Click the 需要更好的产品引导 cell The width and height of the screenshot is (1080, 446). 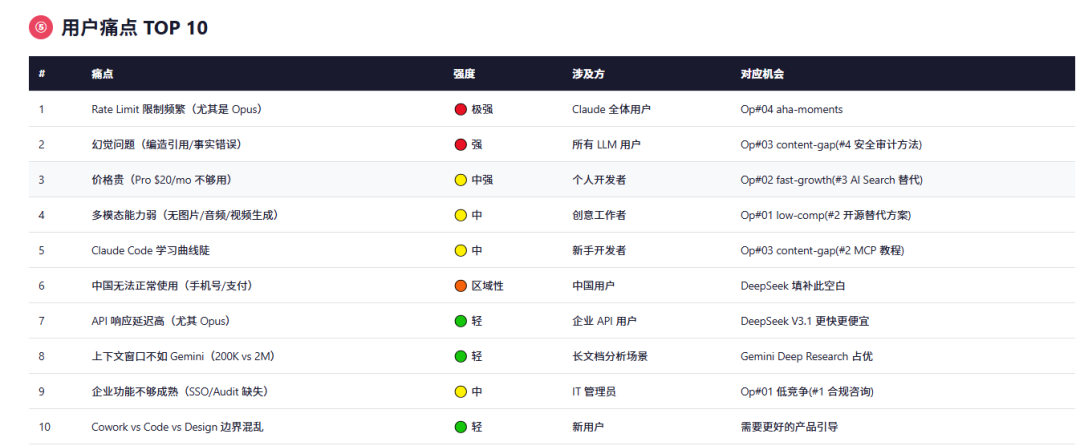[789, 427]
